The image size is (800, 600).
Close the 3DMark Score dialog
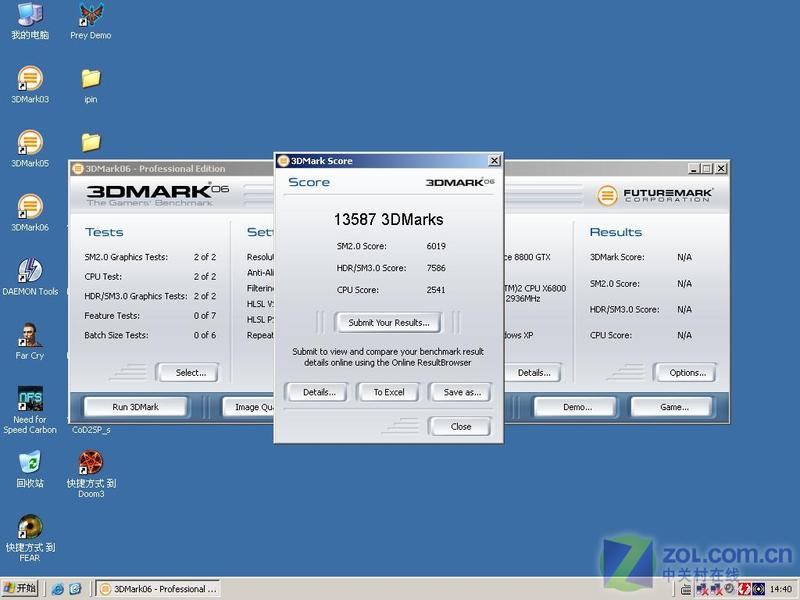pos(461,427)
